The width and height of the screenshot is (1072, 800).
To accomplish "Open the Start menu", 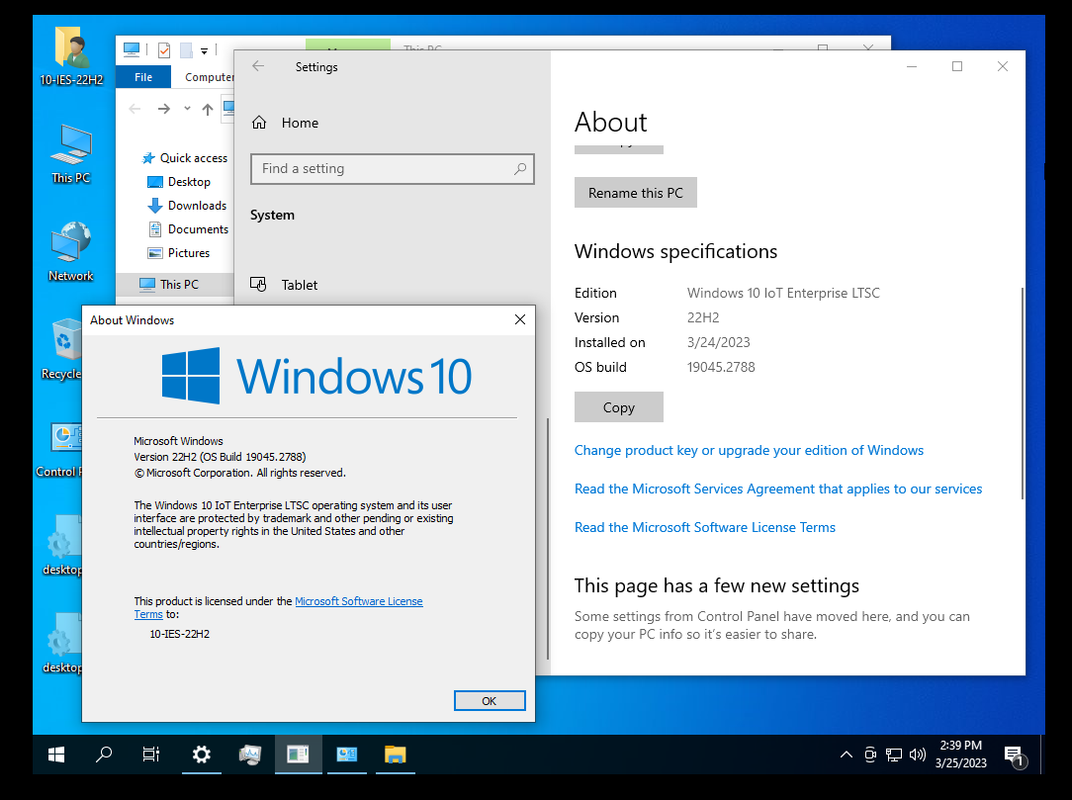I will [56, 754].
